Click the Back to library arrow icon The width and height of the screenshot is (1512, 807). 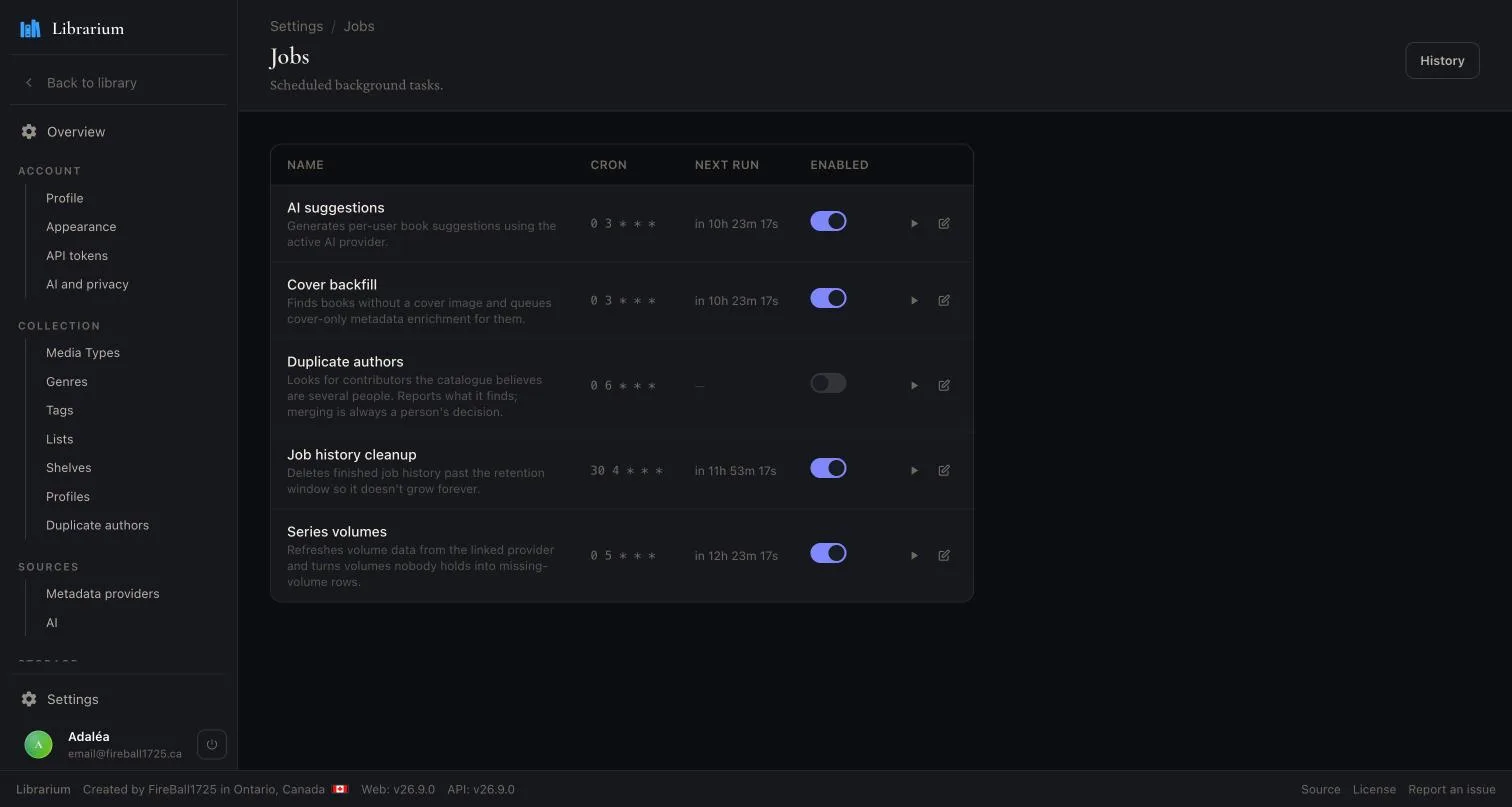tap(29, 83)
